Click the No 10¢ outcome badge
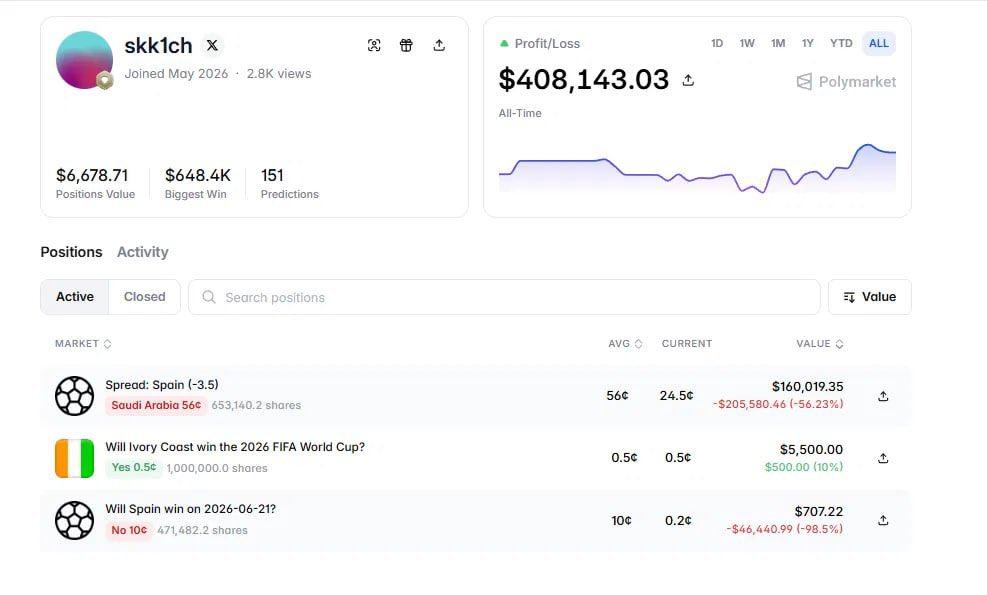Viewport: 987px width, 595px height. tap(129, 530)
